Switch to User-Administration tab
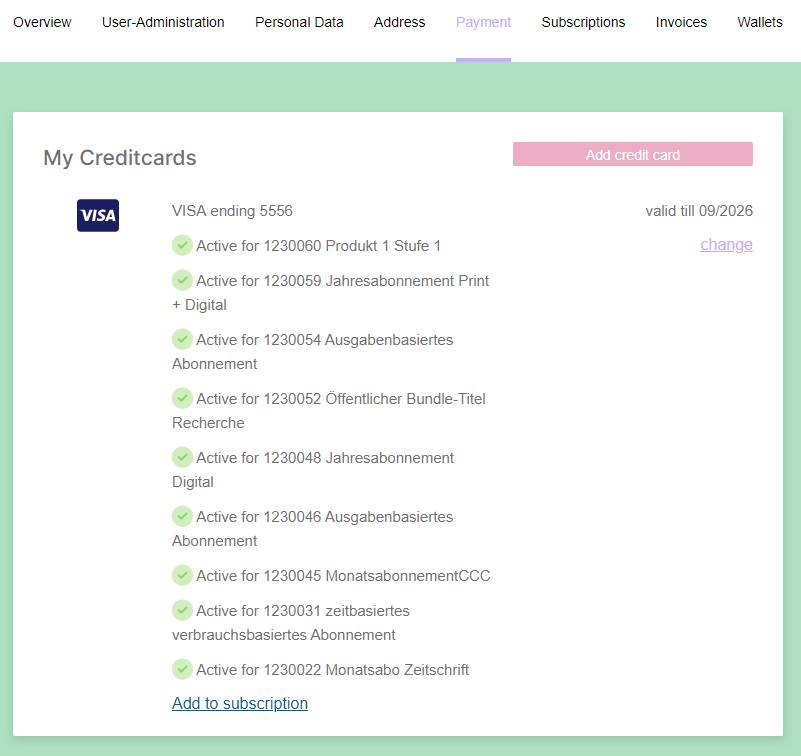 pyautogui.click(x=163, y=22)
